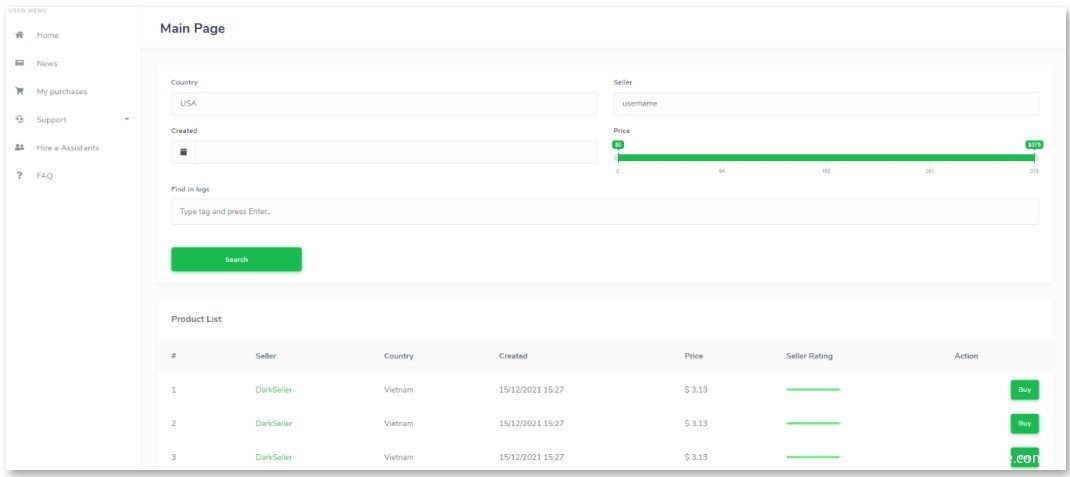Open My purchases menu item
The height and width of the screenshot is (477, 1070).
[x=61, y=91]
